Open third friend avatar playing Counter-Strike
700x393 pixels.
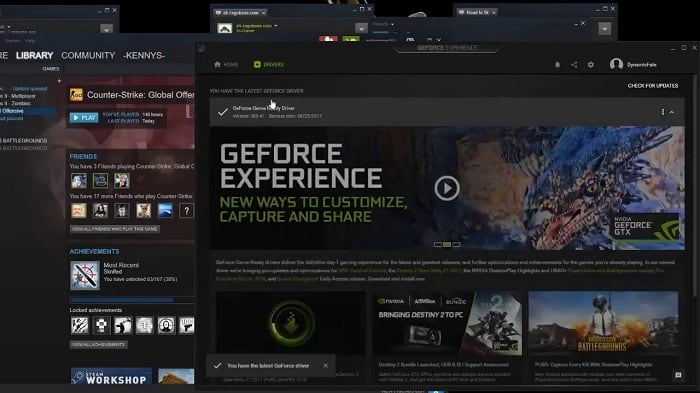click(121, 180)
